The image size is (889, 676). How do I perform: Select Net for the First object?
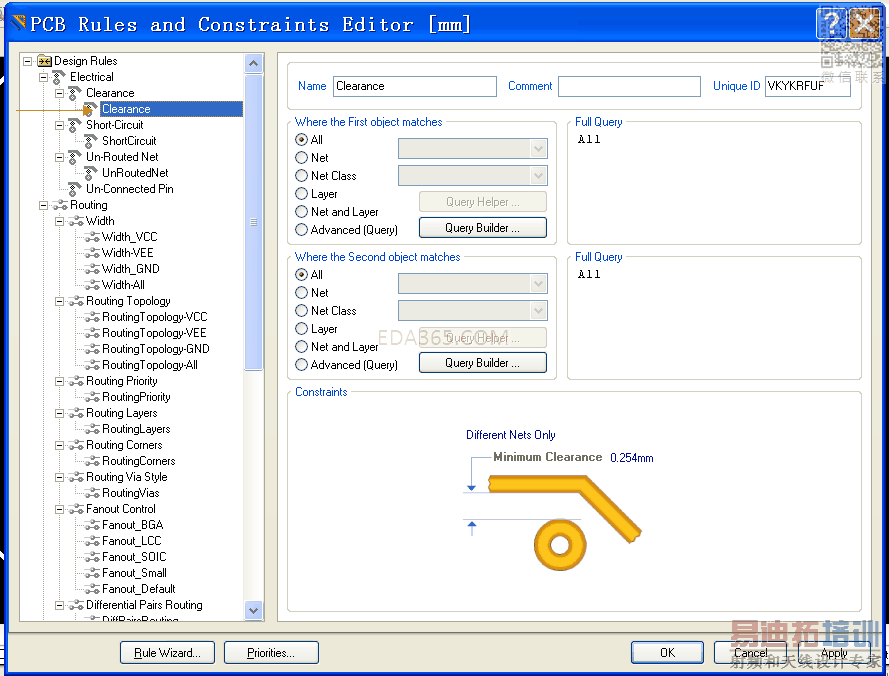pyautogui.click(x=302, y=158)
